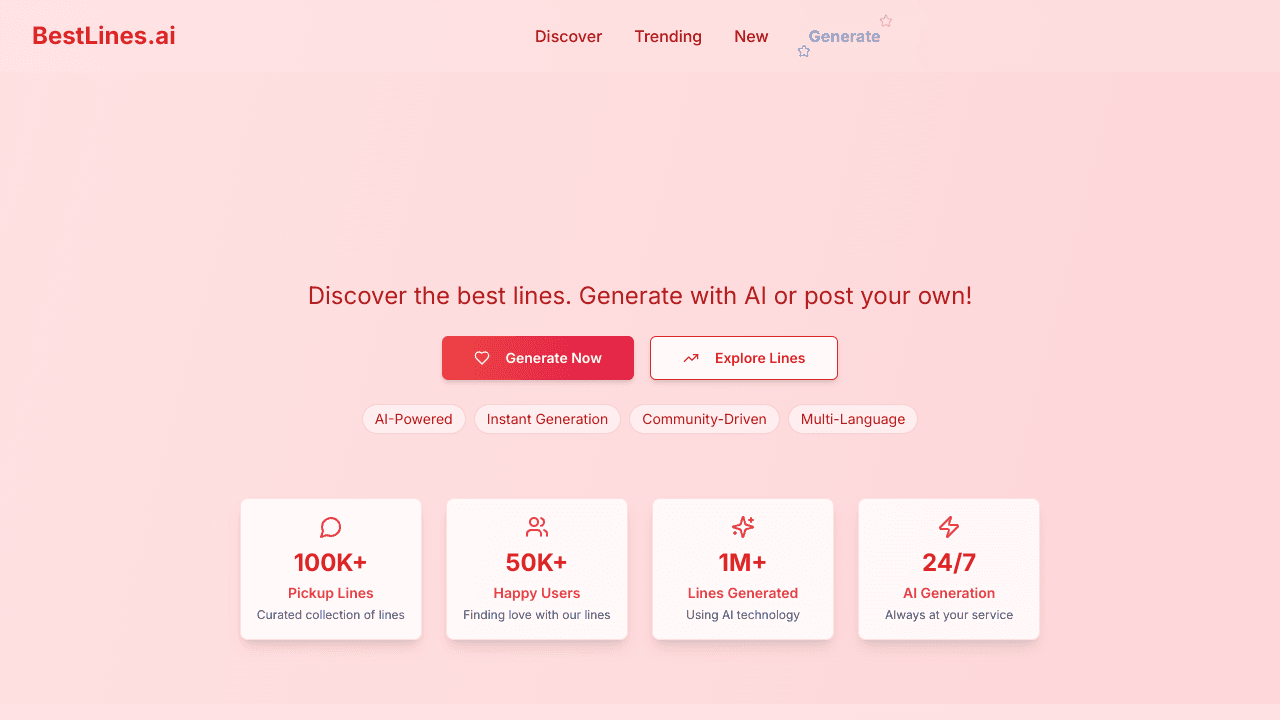Select the Community-Driven pill
The width and height of the screenshot is (1280, 720).
(x=704, y=419)
